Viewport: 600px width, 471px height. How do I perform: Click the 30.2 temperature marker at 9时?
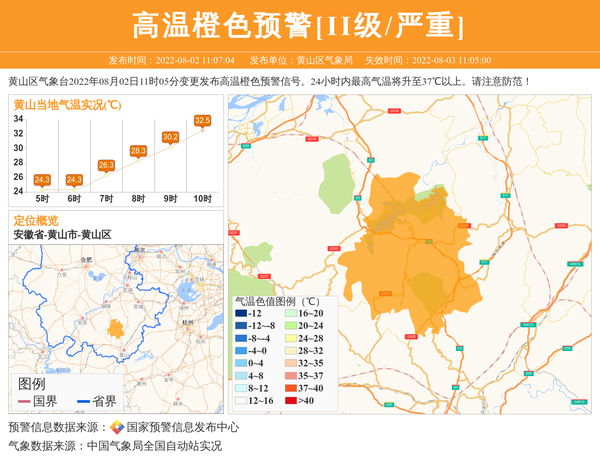click(170, 137)
